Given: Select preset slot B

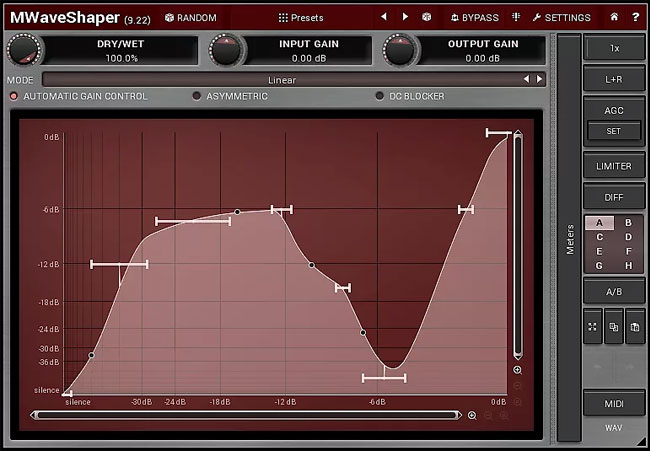Looking at the screenshot, I should (628, 223).
